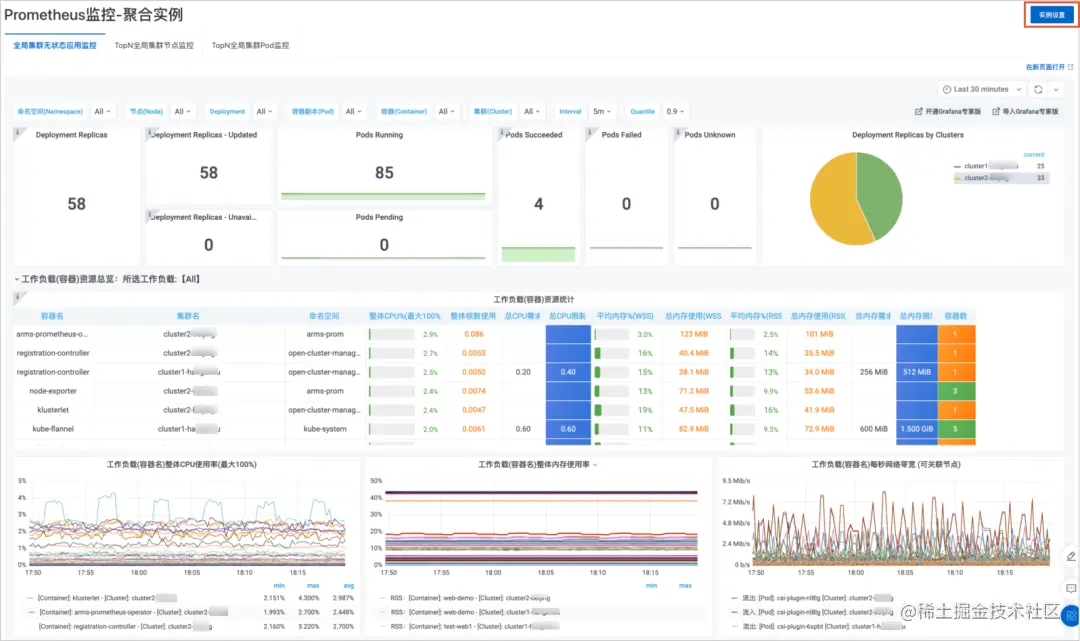Image resolution: width=1080 pixels, height=641 pixels.
Task: Open the 节点(Node) All dropdown
Action: pos(182,112)
